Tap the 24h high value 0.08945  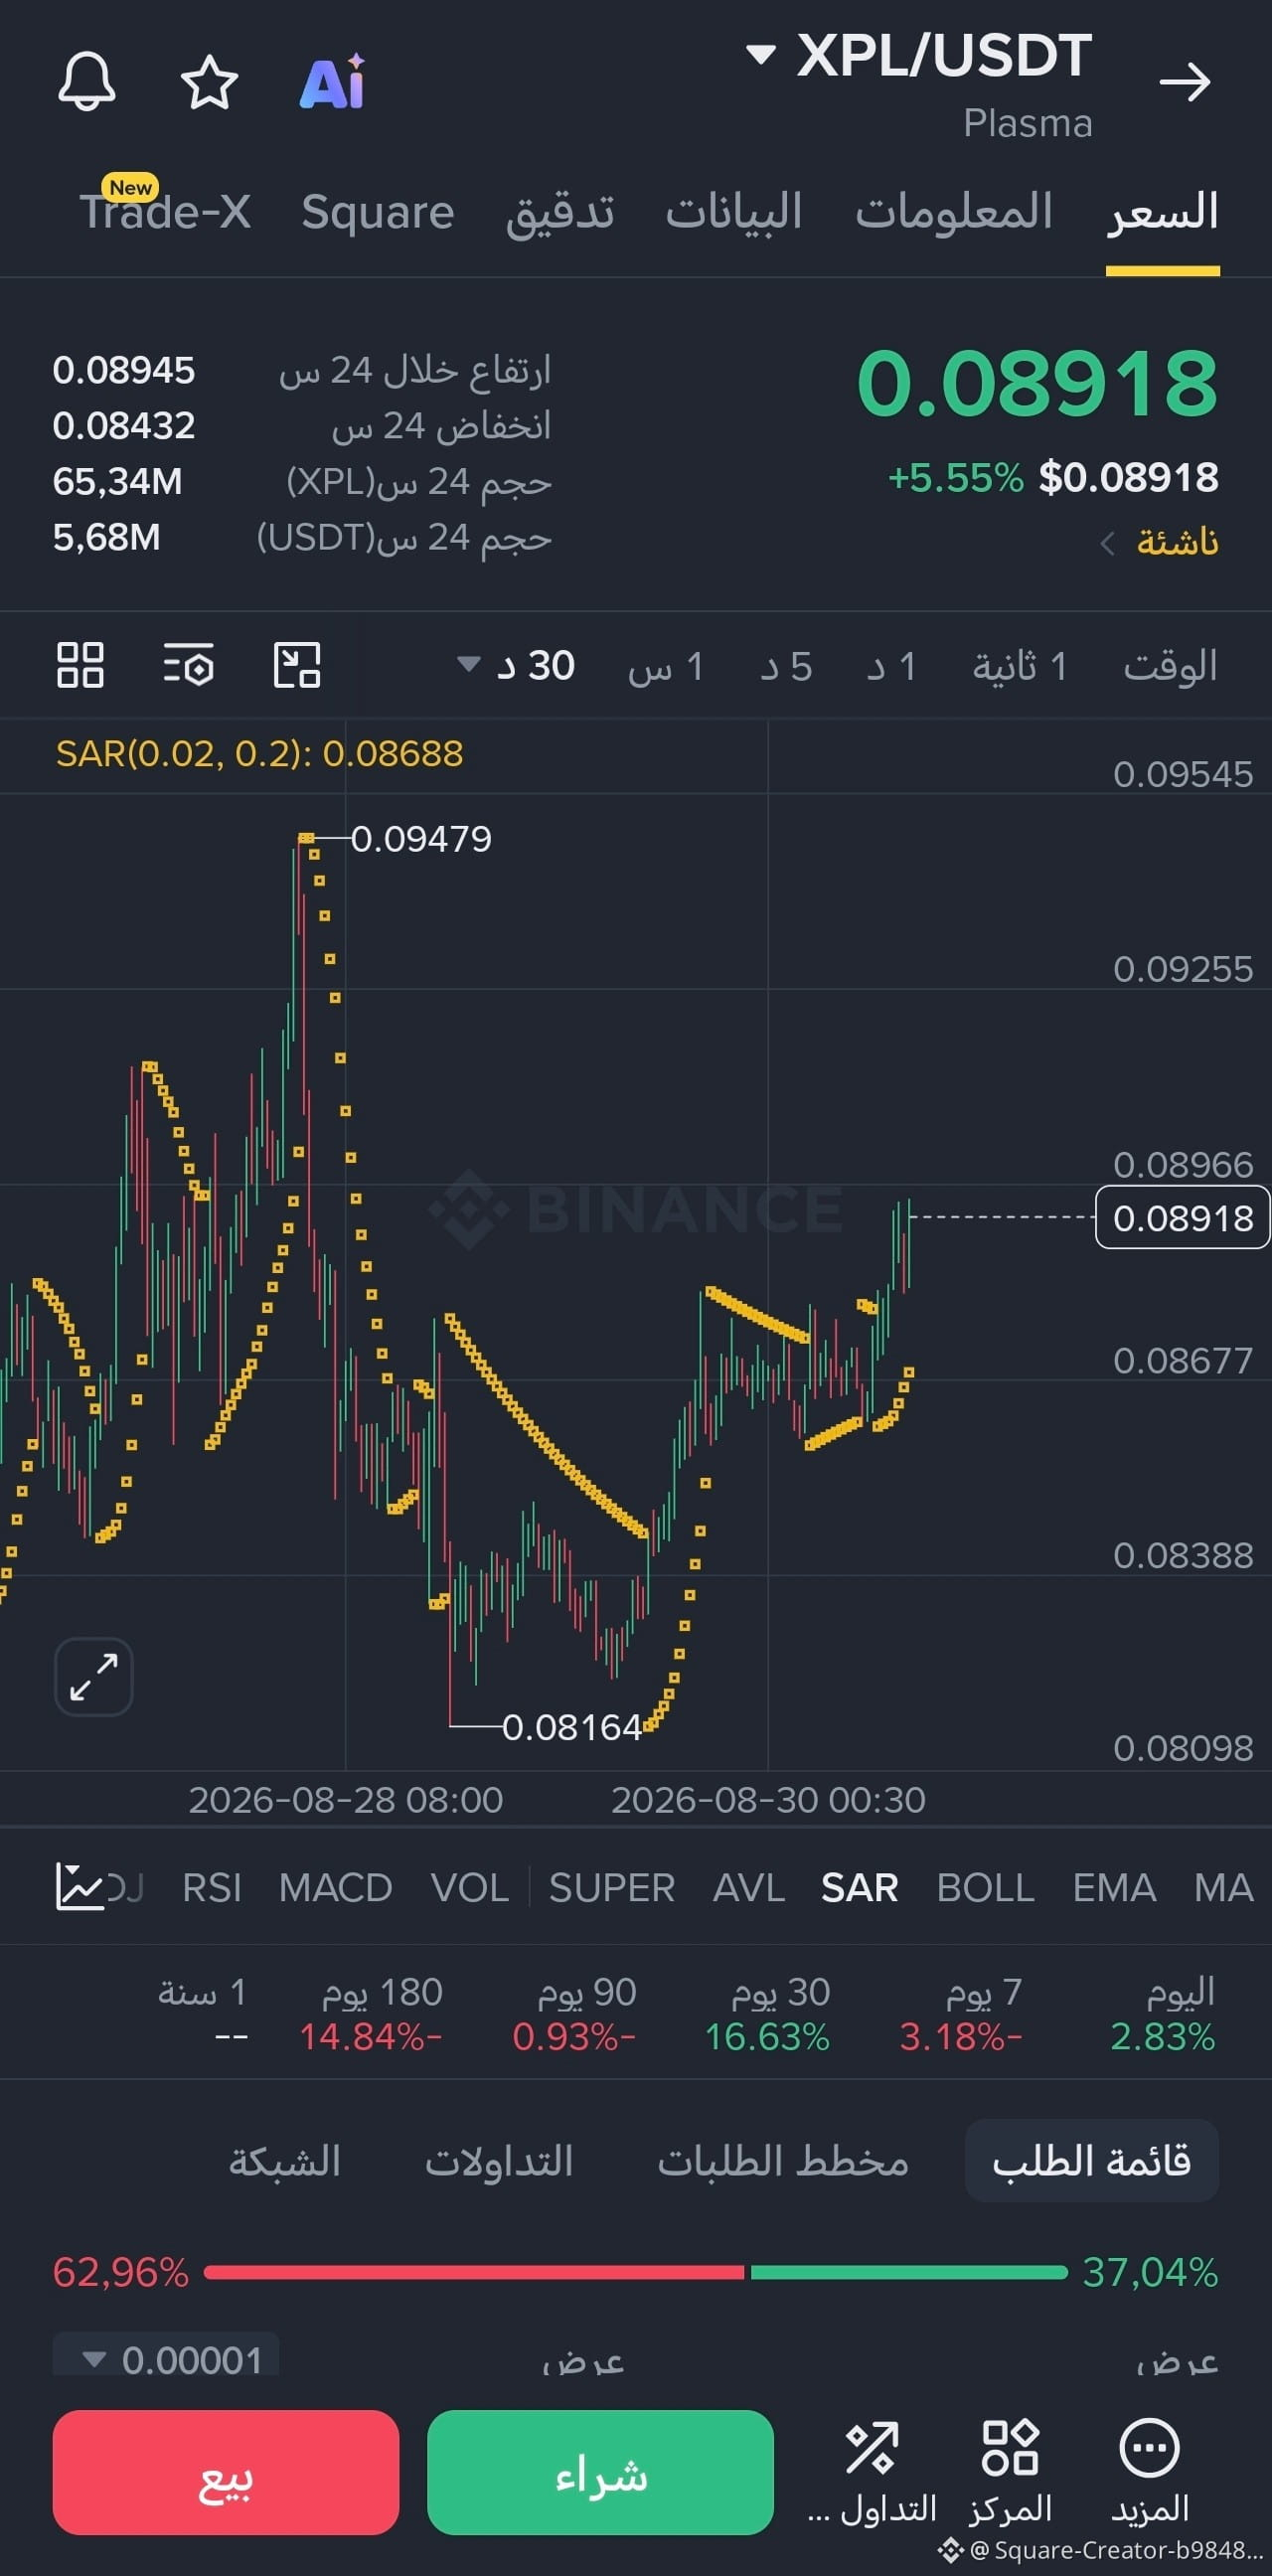click(124, 370)
